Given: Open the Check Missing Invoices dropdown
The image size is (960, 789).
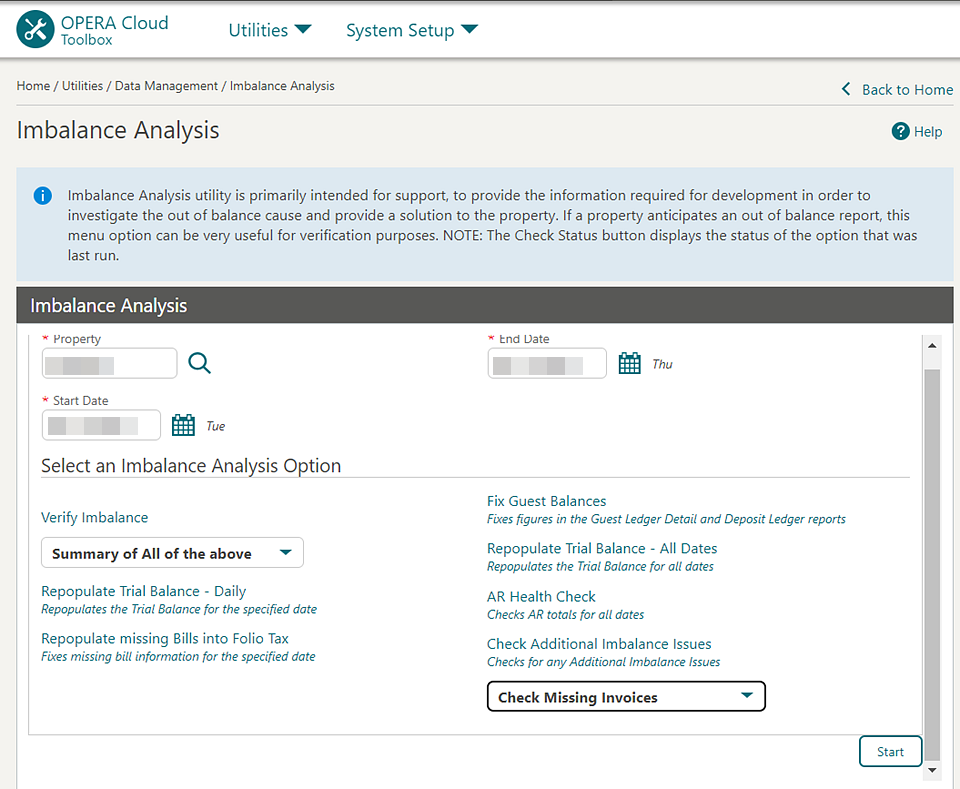Looking at the screenshot, I should tap(625, 696).
